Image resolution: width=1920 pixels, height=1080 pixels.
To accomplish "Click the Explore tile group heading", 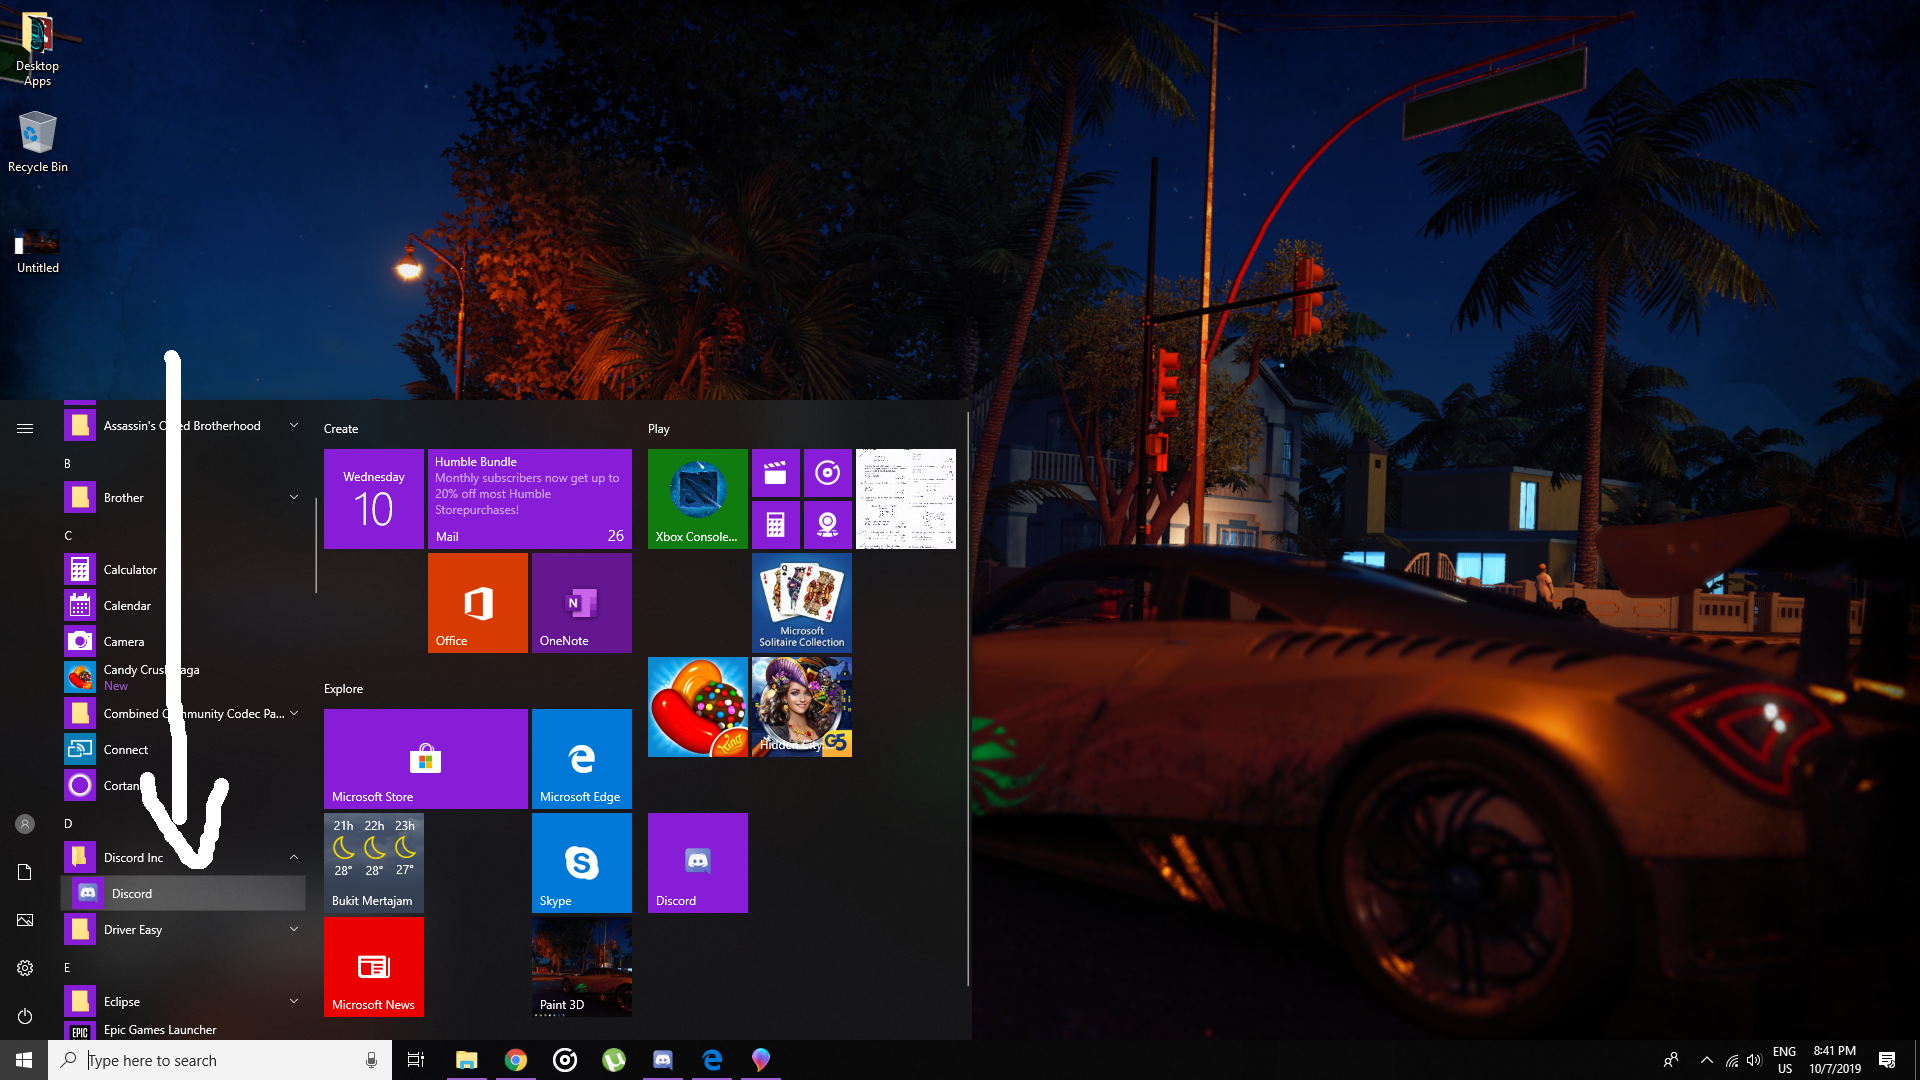I will click(x=343, y=689).
